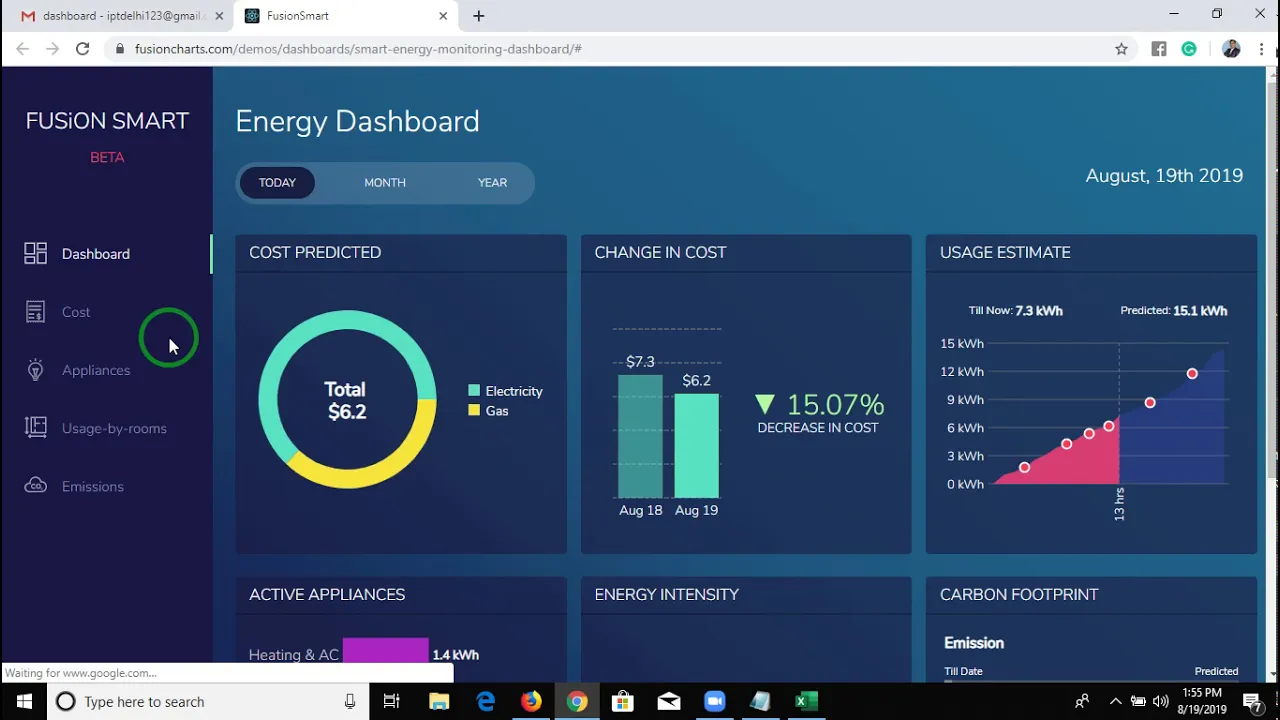Click the Cost receipt icon
Screen dimensions: 1280x720
(35, 312)
